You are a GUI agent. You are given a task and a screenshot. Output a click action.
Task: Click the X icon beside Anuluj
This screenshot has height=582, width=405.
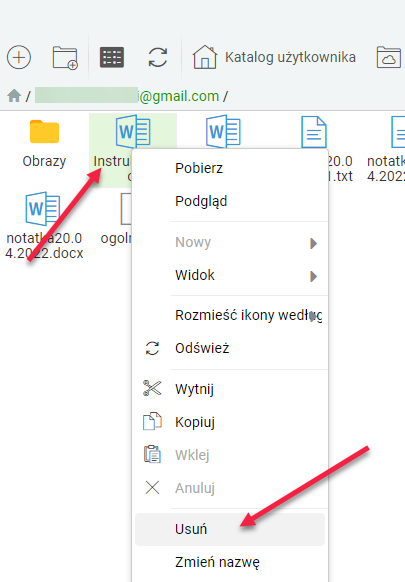tap(152, 488)
